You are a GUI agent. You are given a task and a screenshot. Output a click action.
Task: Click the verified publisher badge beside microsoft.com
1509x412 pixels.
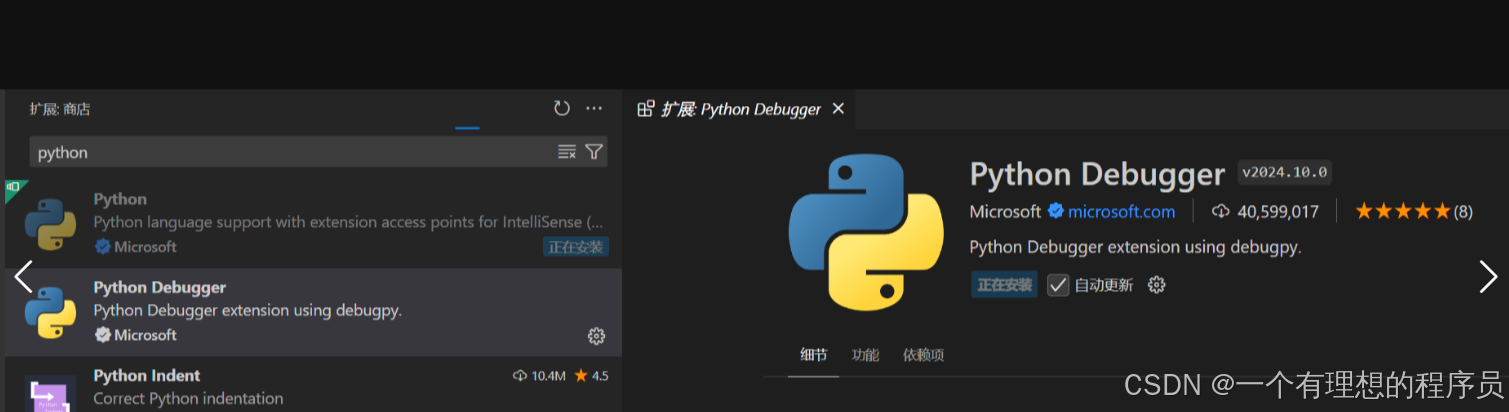tap(1055, 211)
